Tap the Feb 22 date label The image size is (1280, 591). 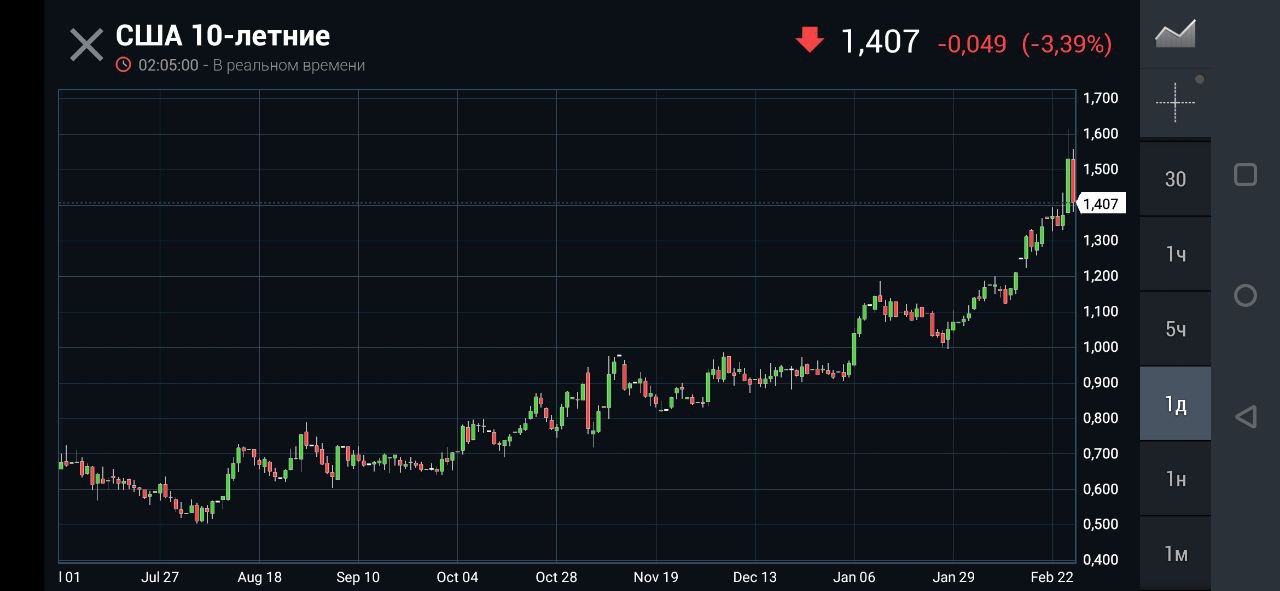point(1052,577)
